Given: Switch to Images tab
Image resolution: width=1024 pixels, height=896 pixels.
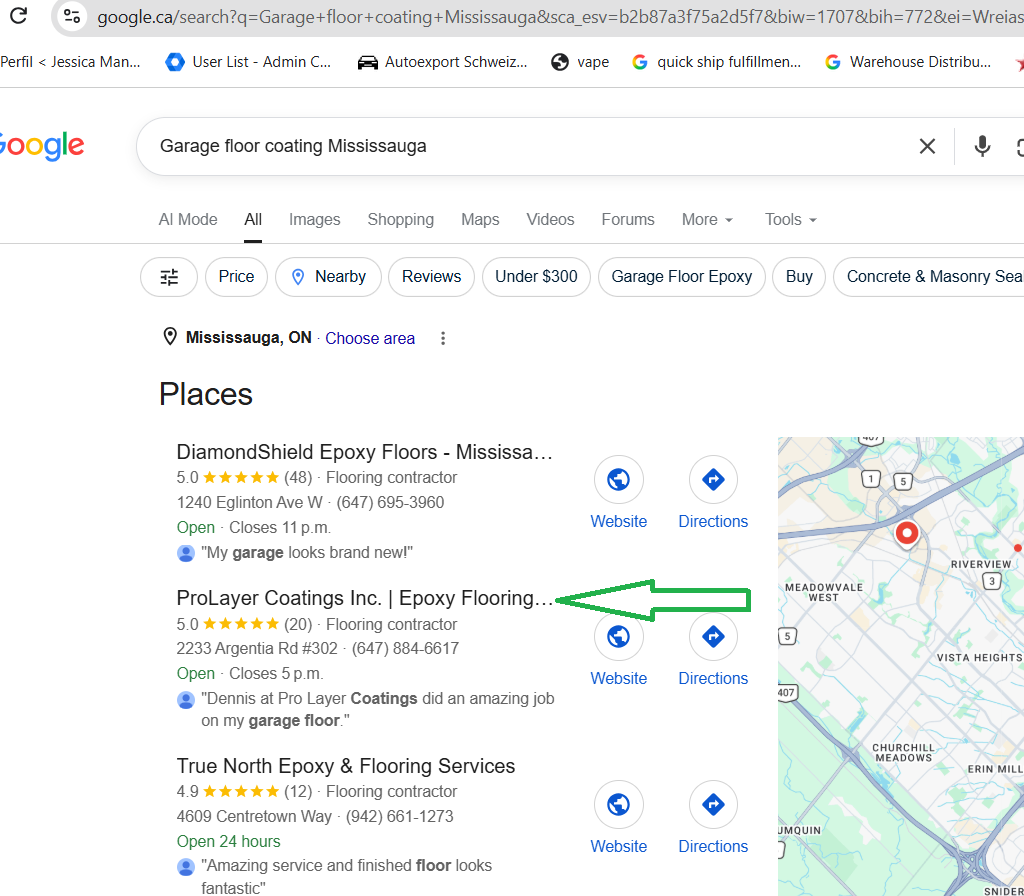Looking at the screenshot, I should 314,219.
